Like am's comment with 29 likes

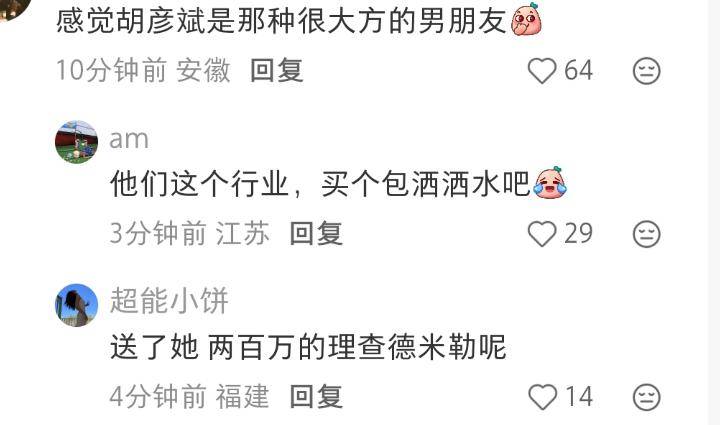(x=542, y=234)
